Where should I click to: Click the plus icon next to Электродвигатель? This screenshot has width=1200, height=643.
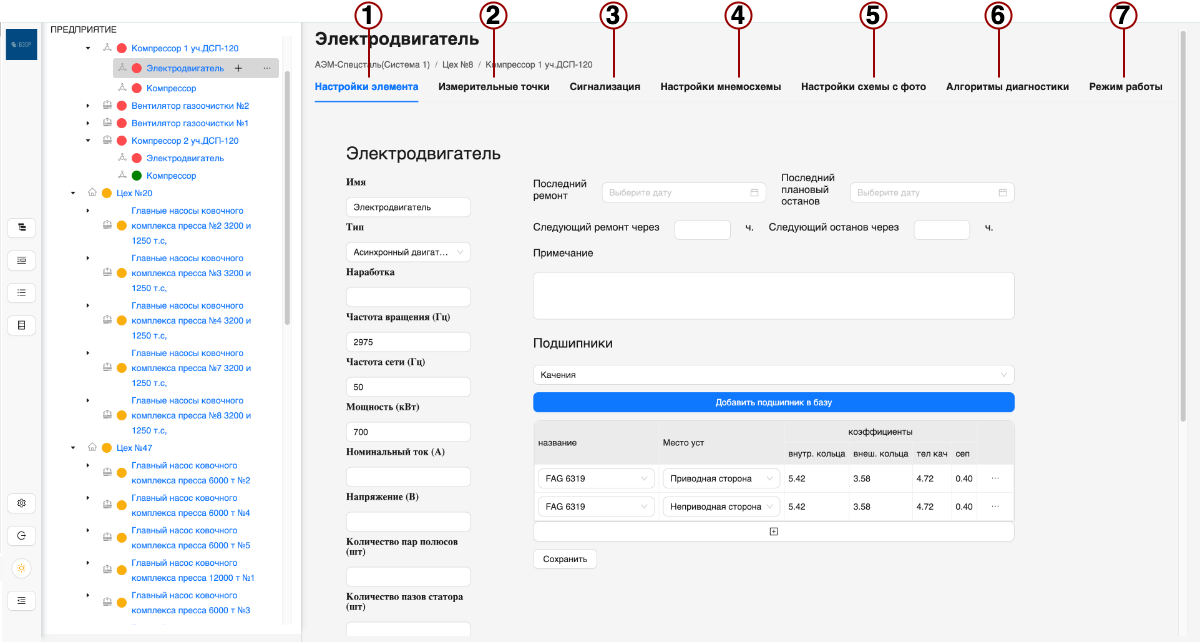(x=238, y=68)
